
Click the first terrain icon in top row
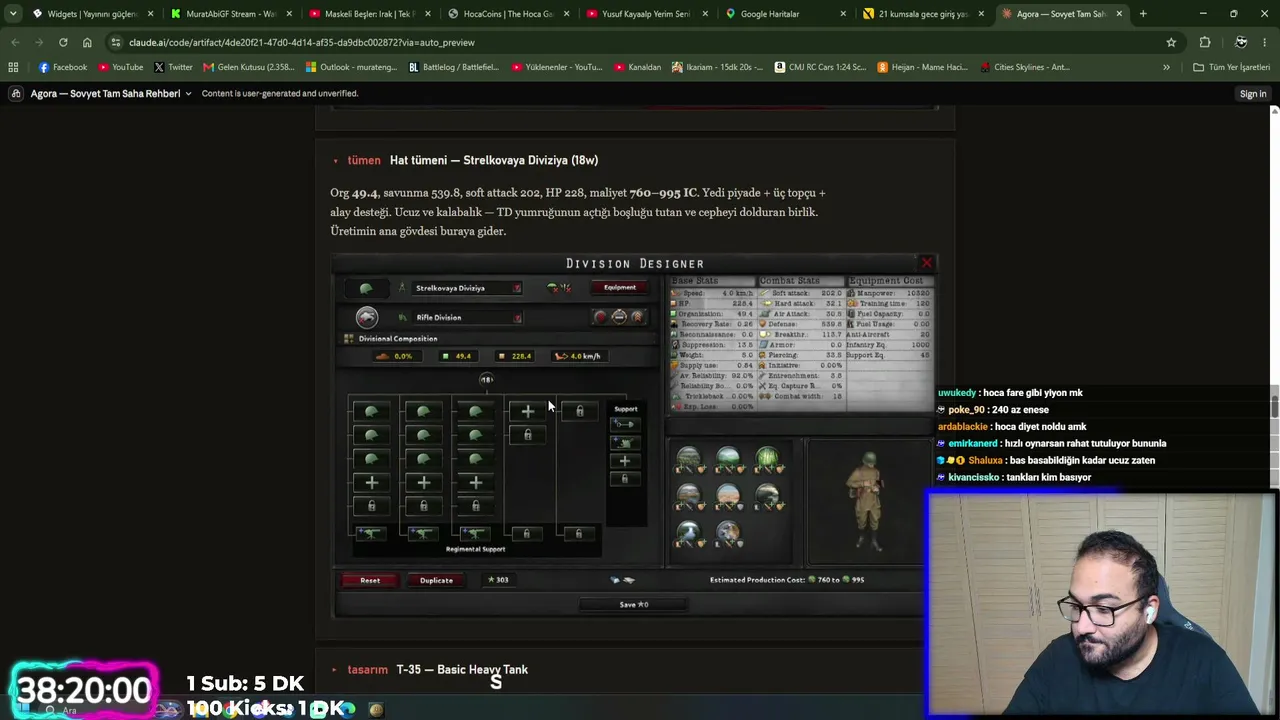click(x=689, y=460)
